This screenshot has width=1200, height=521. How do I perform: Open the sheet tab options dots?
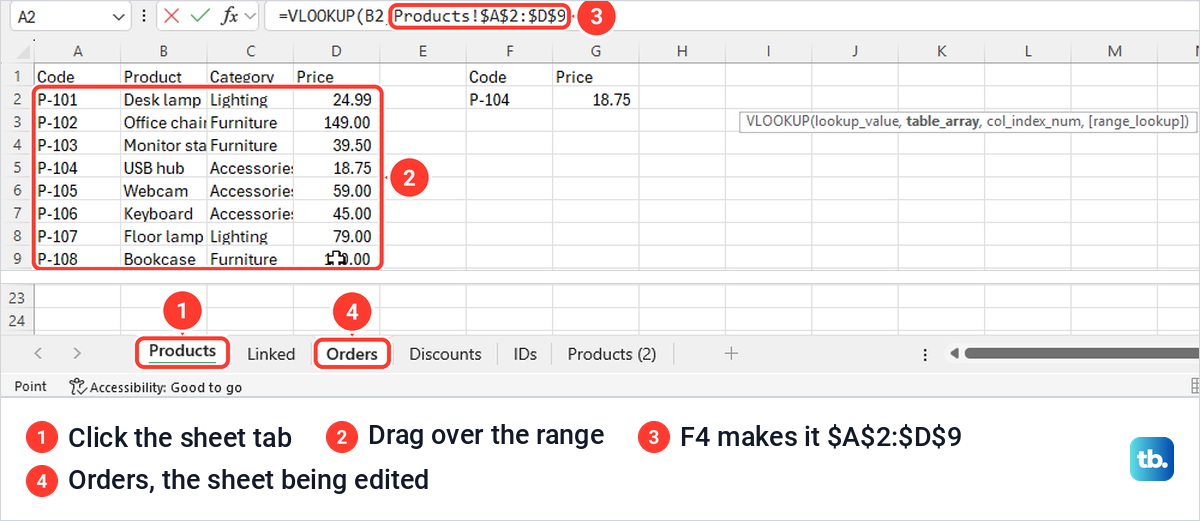[x=925, y=354]
